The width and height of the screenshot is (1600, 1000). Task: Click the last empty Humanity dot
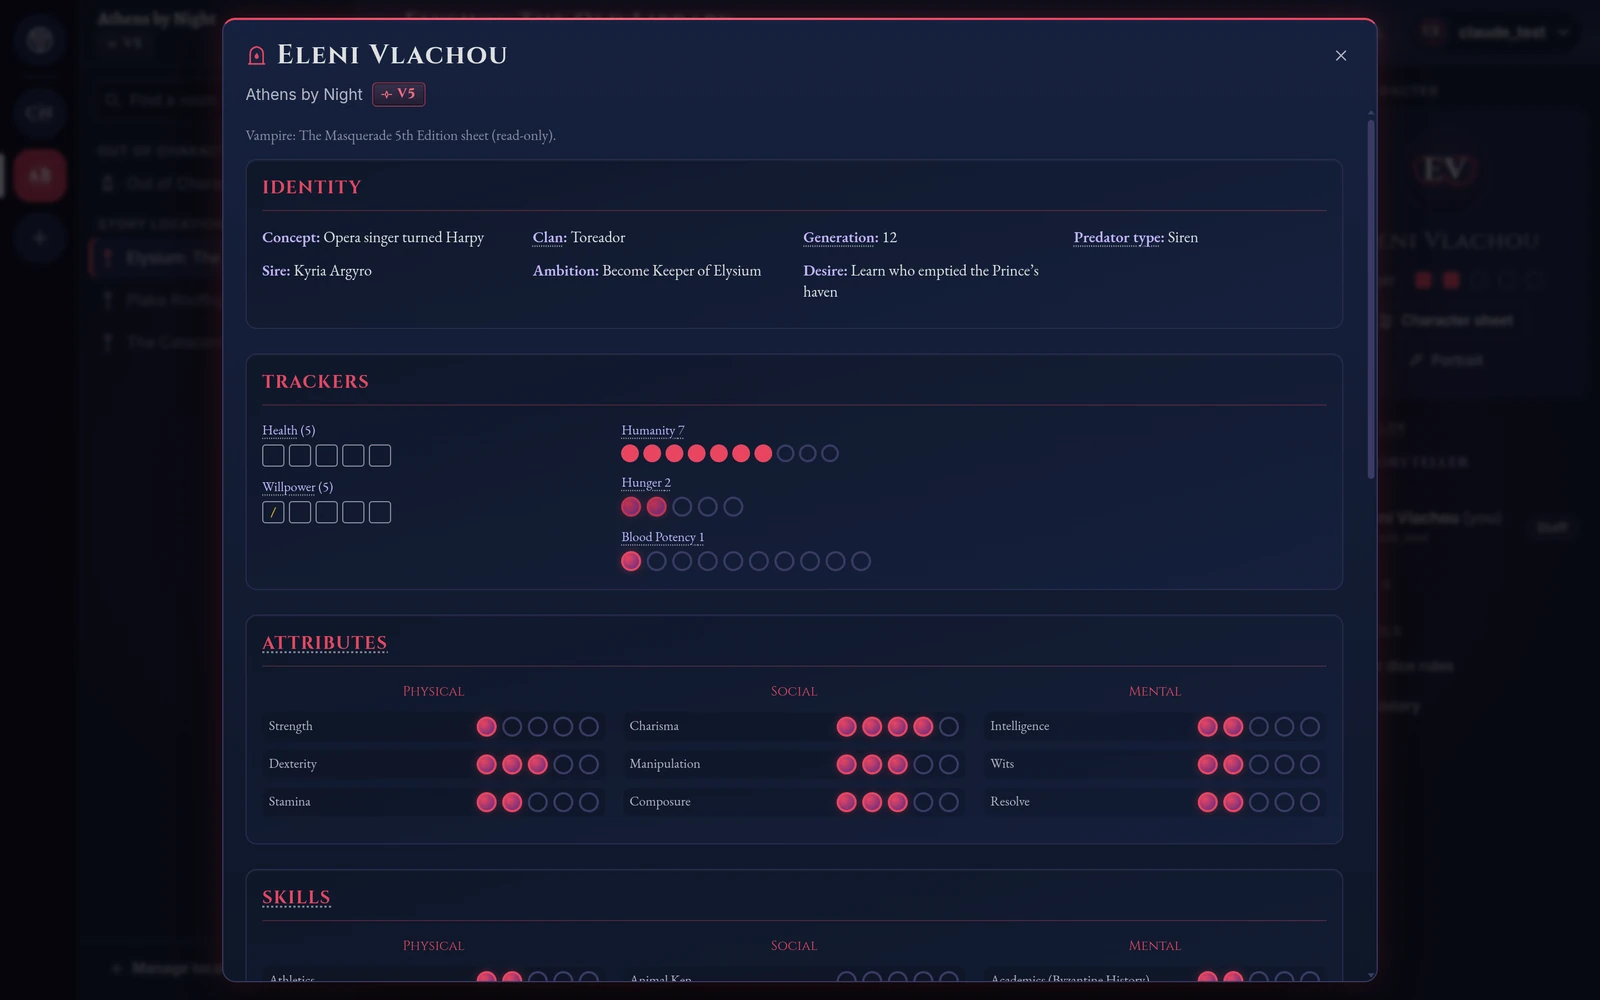[830, 453]
